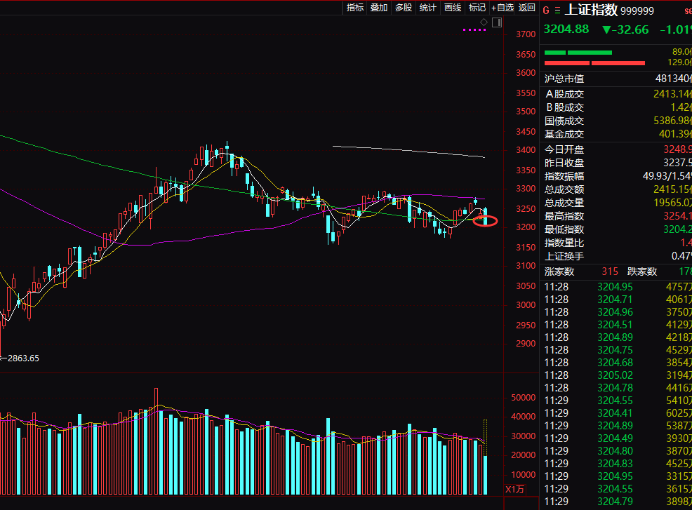Viewport: 693px width, 511px height.
Task: Click the 昨日收盘 row label
Action: 564,163
